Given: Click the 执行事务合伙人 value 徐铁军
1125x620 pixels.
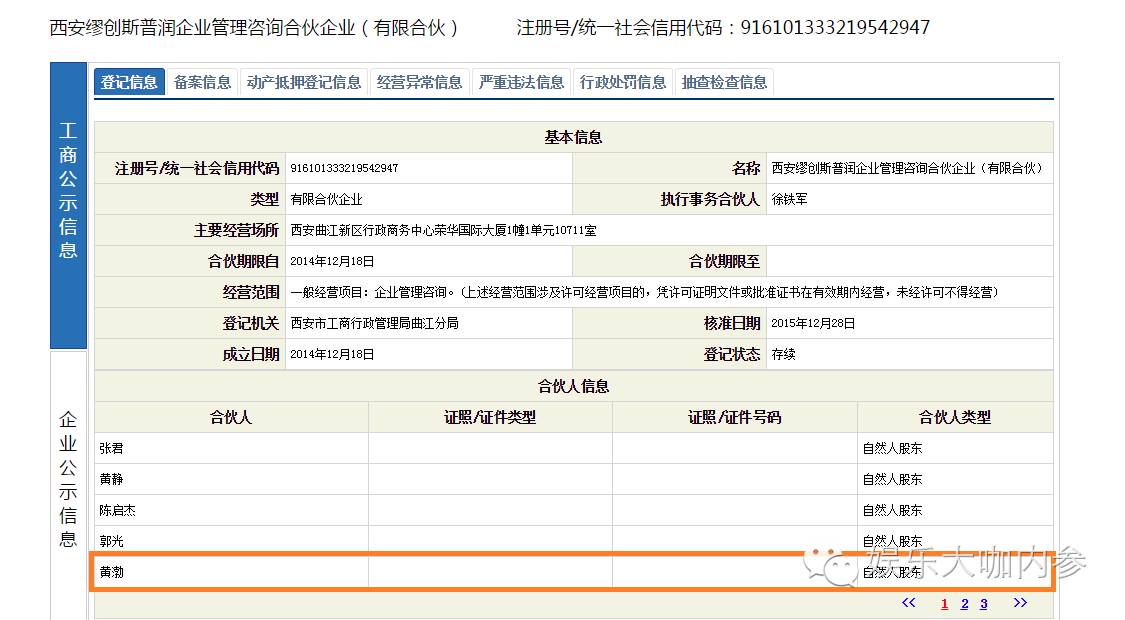Looking at the screenshot, I should click(x=789, y=200).
